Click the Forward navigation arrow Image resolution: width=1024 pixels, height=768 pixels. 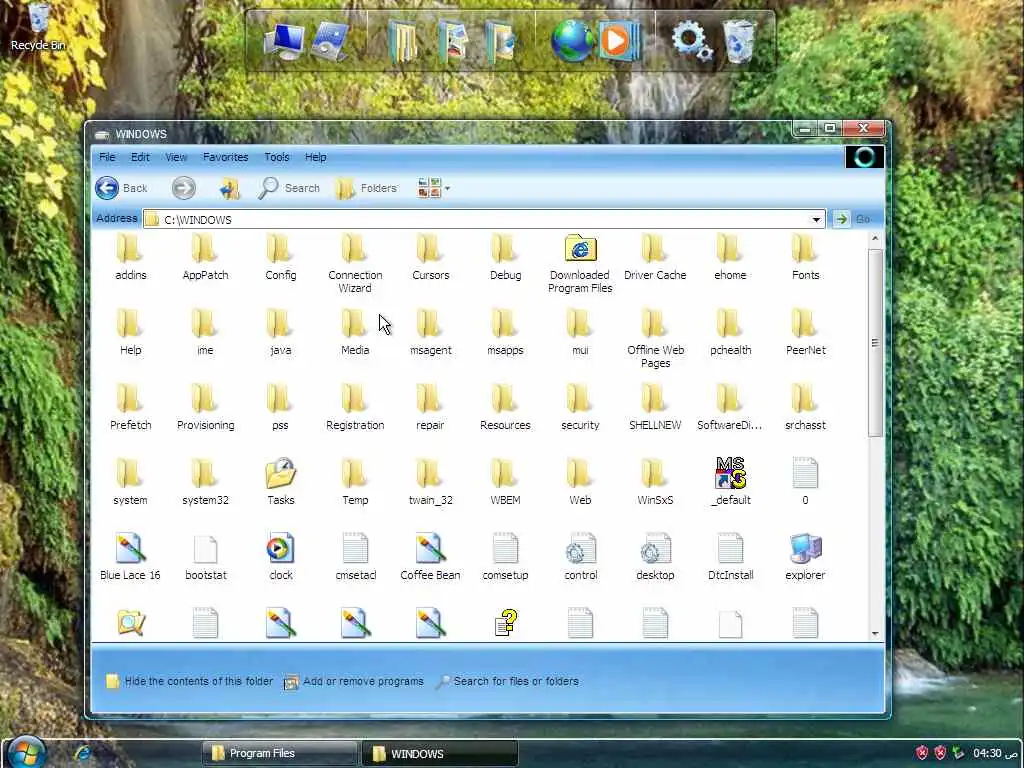(x=184, y=188)
